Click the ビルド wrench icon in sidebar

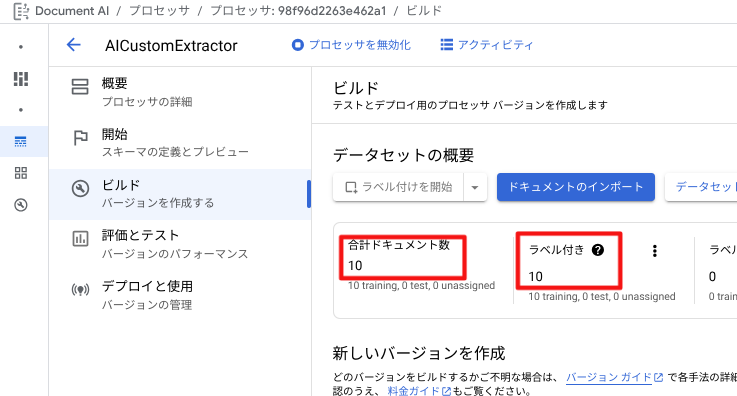[x=80, y=188]
